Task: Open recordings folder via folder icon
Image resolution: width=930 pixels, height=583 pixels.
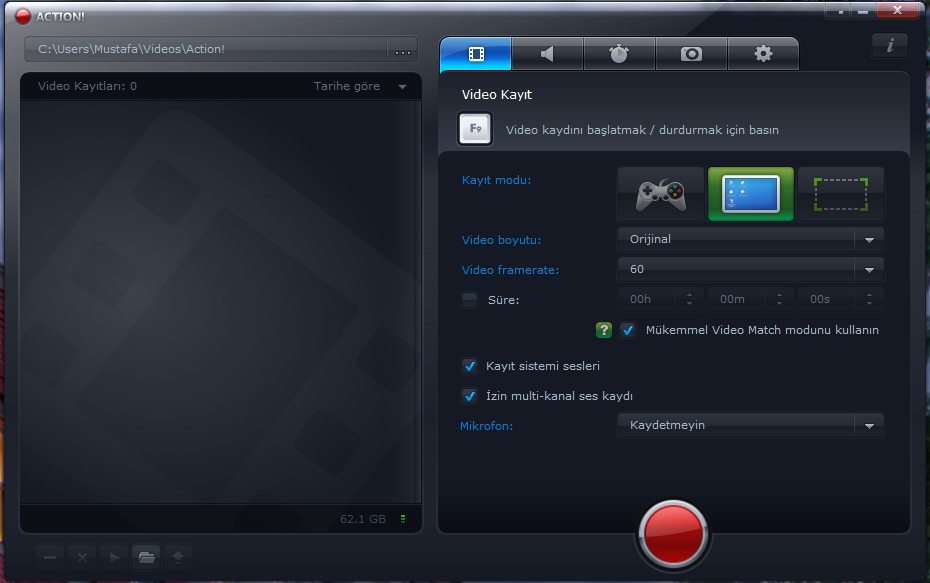Action: point(146,557)
